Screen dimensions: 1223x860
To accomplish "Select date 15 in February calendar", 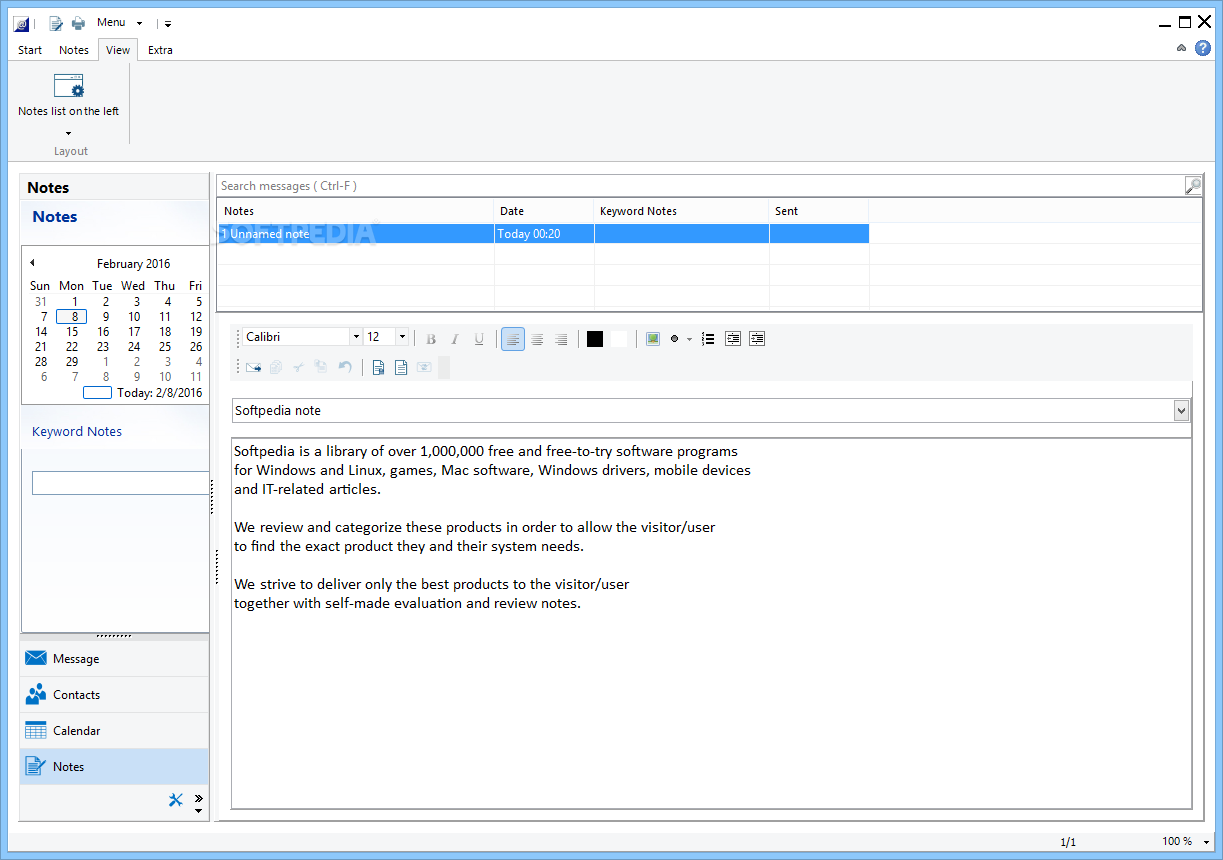I will 72,332.
